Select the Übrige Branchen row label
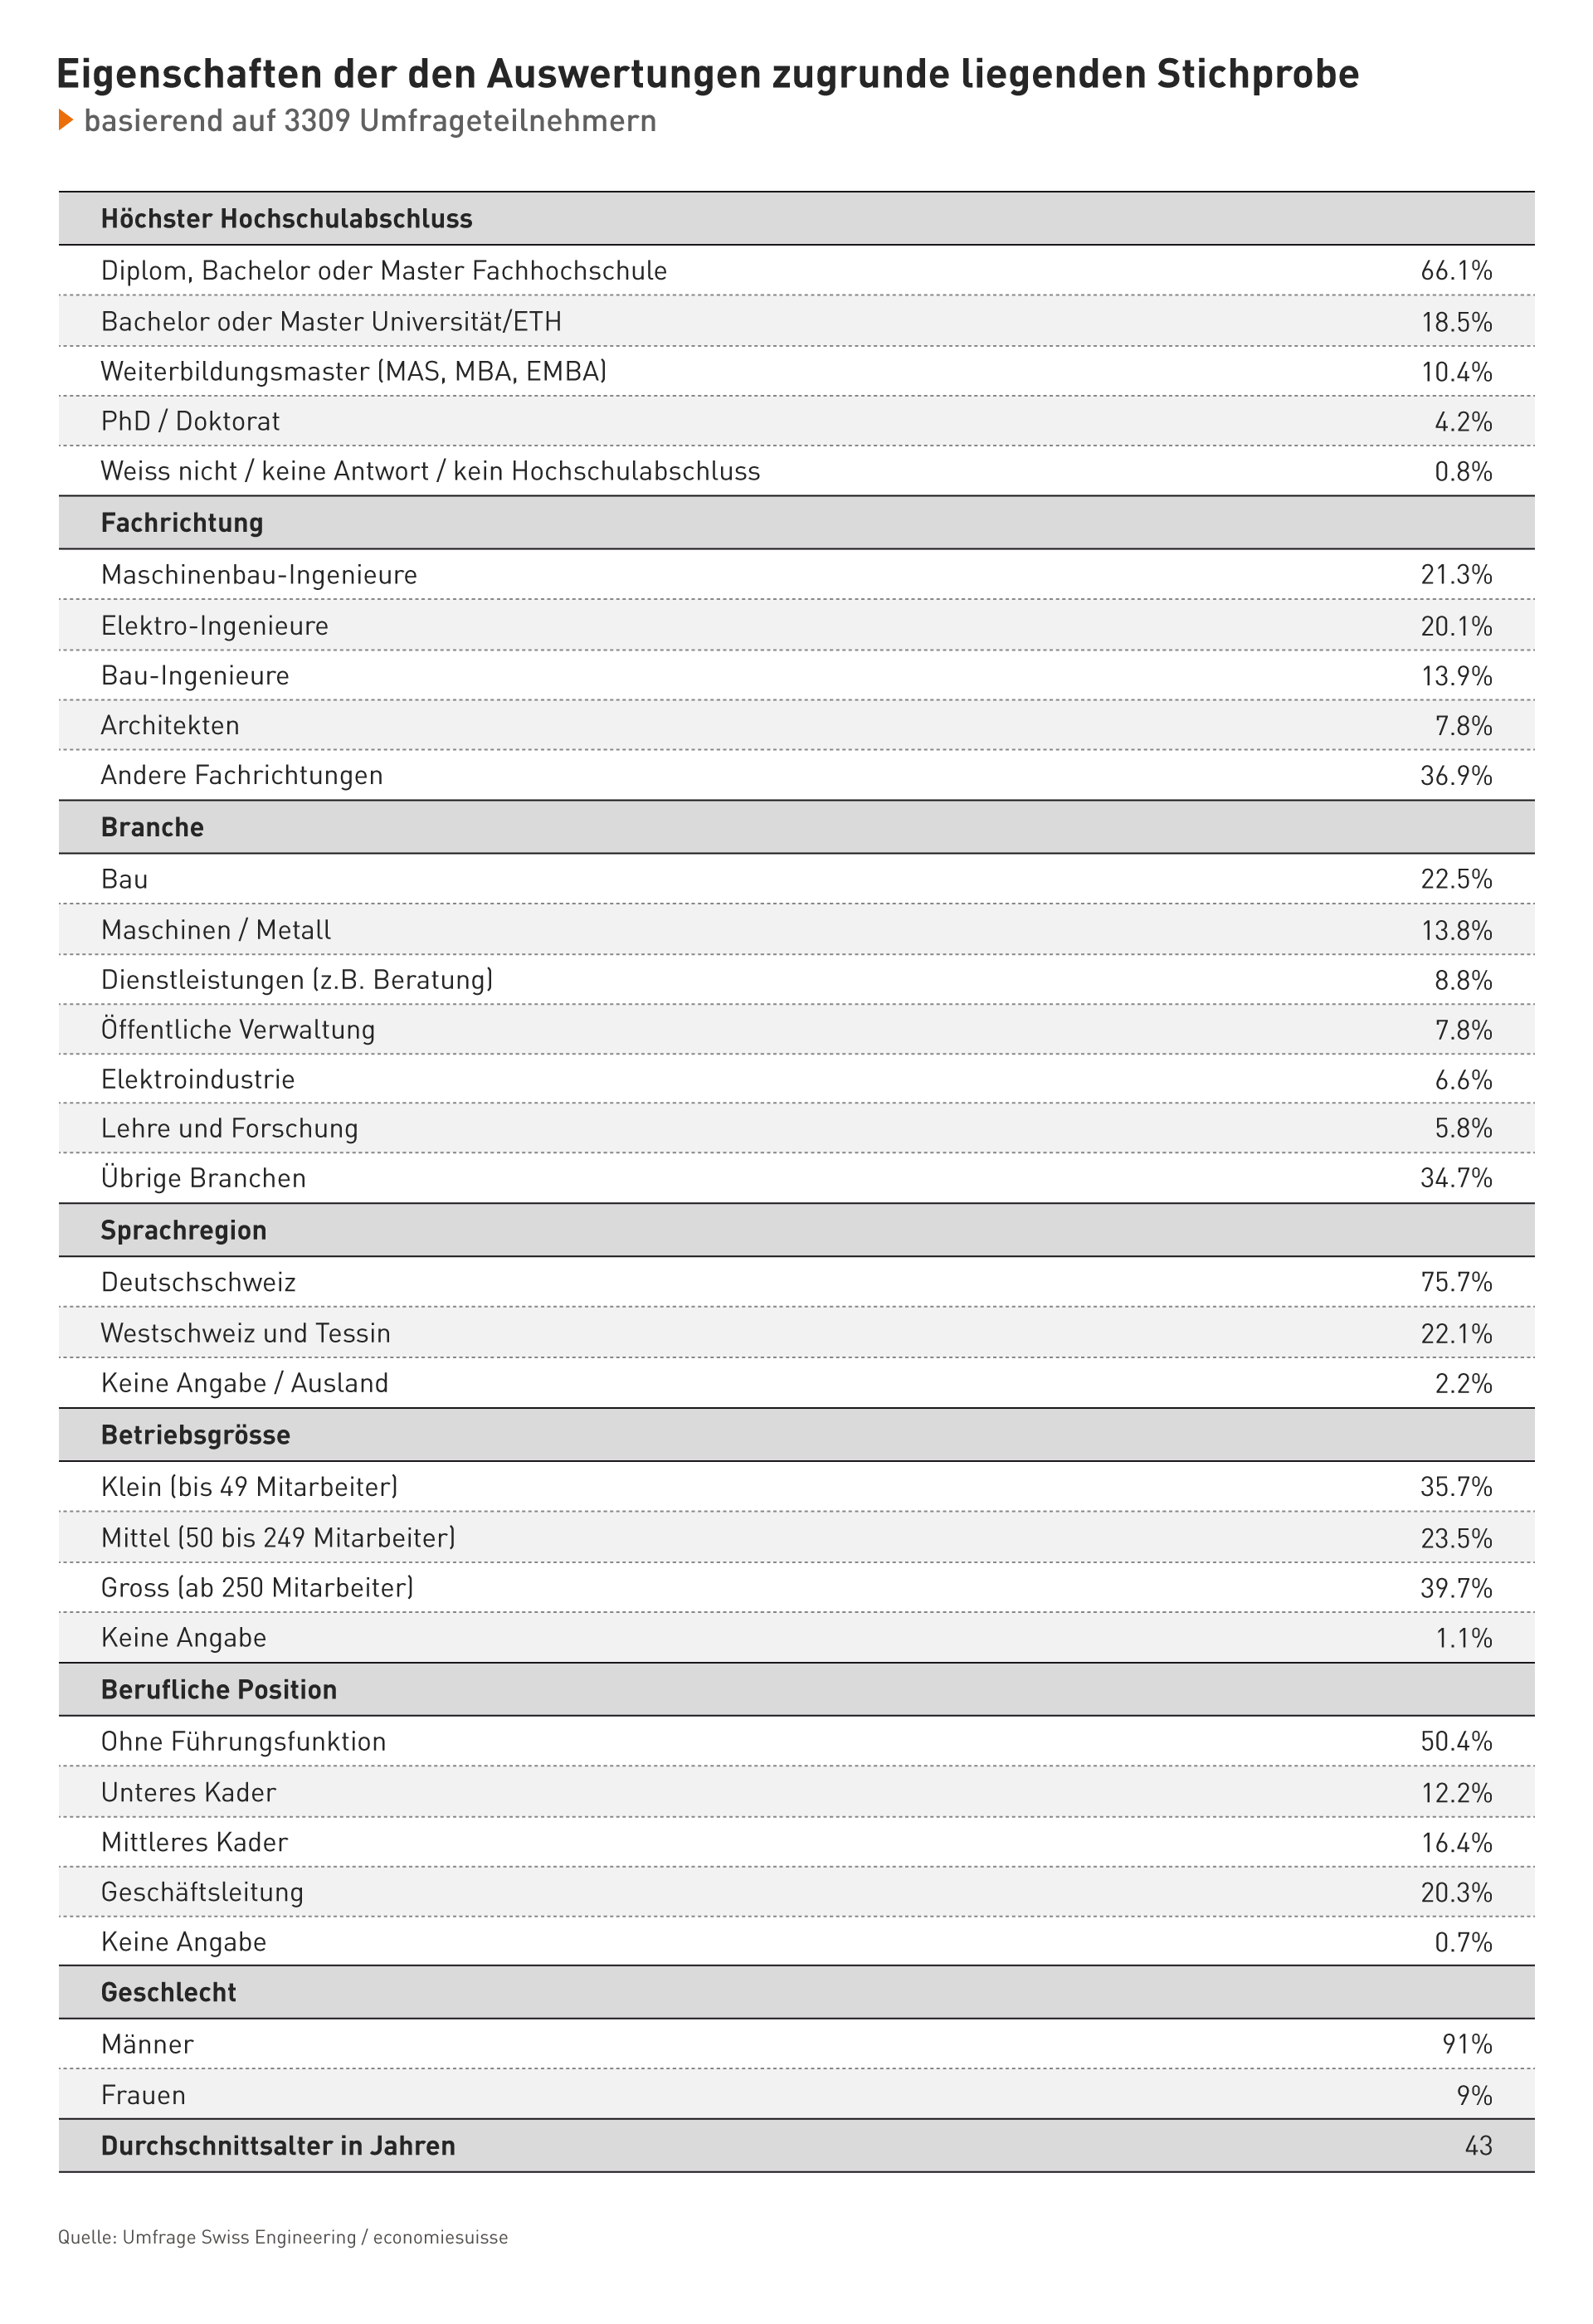This screenshot has width=1593, height=2324. pos(203,1178)
